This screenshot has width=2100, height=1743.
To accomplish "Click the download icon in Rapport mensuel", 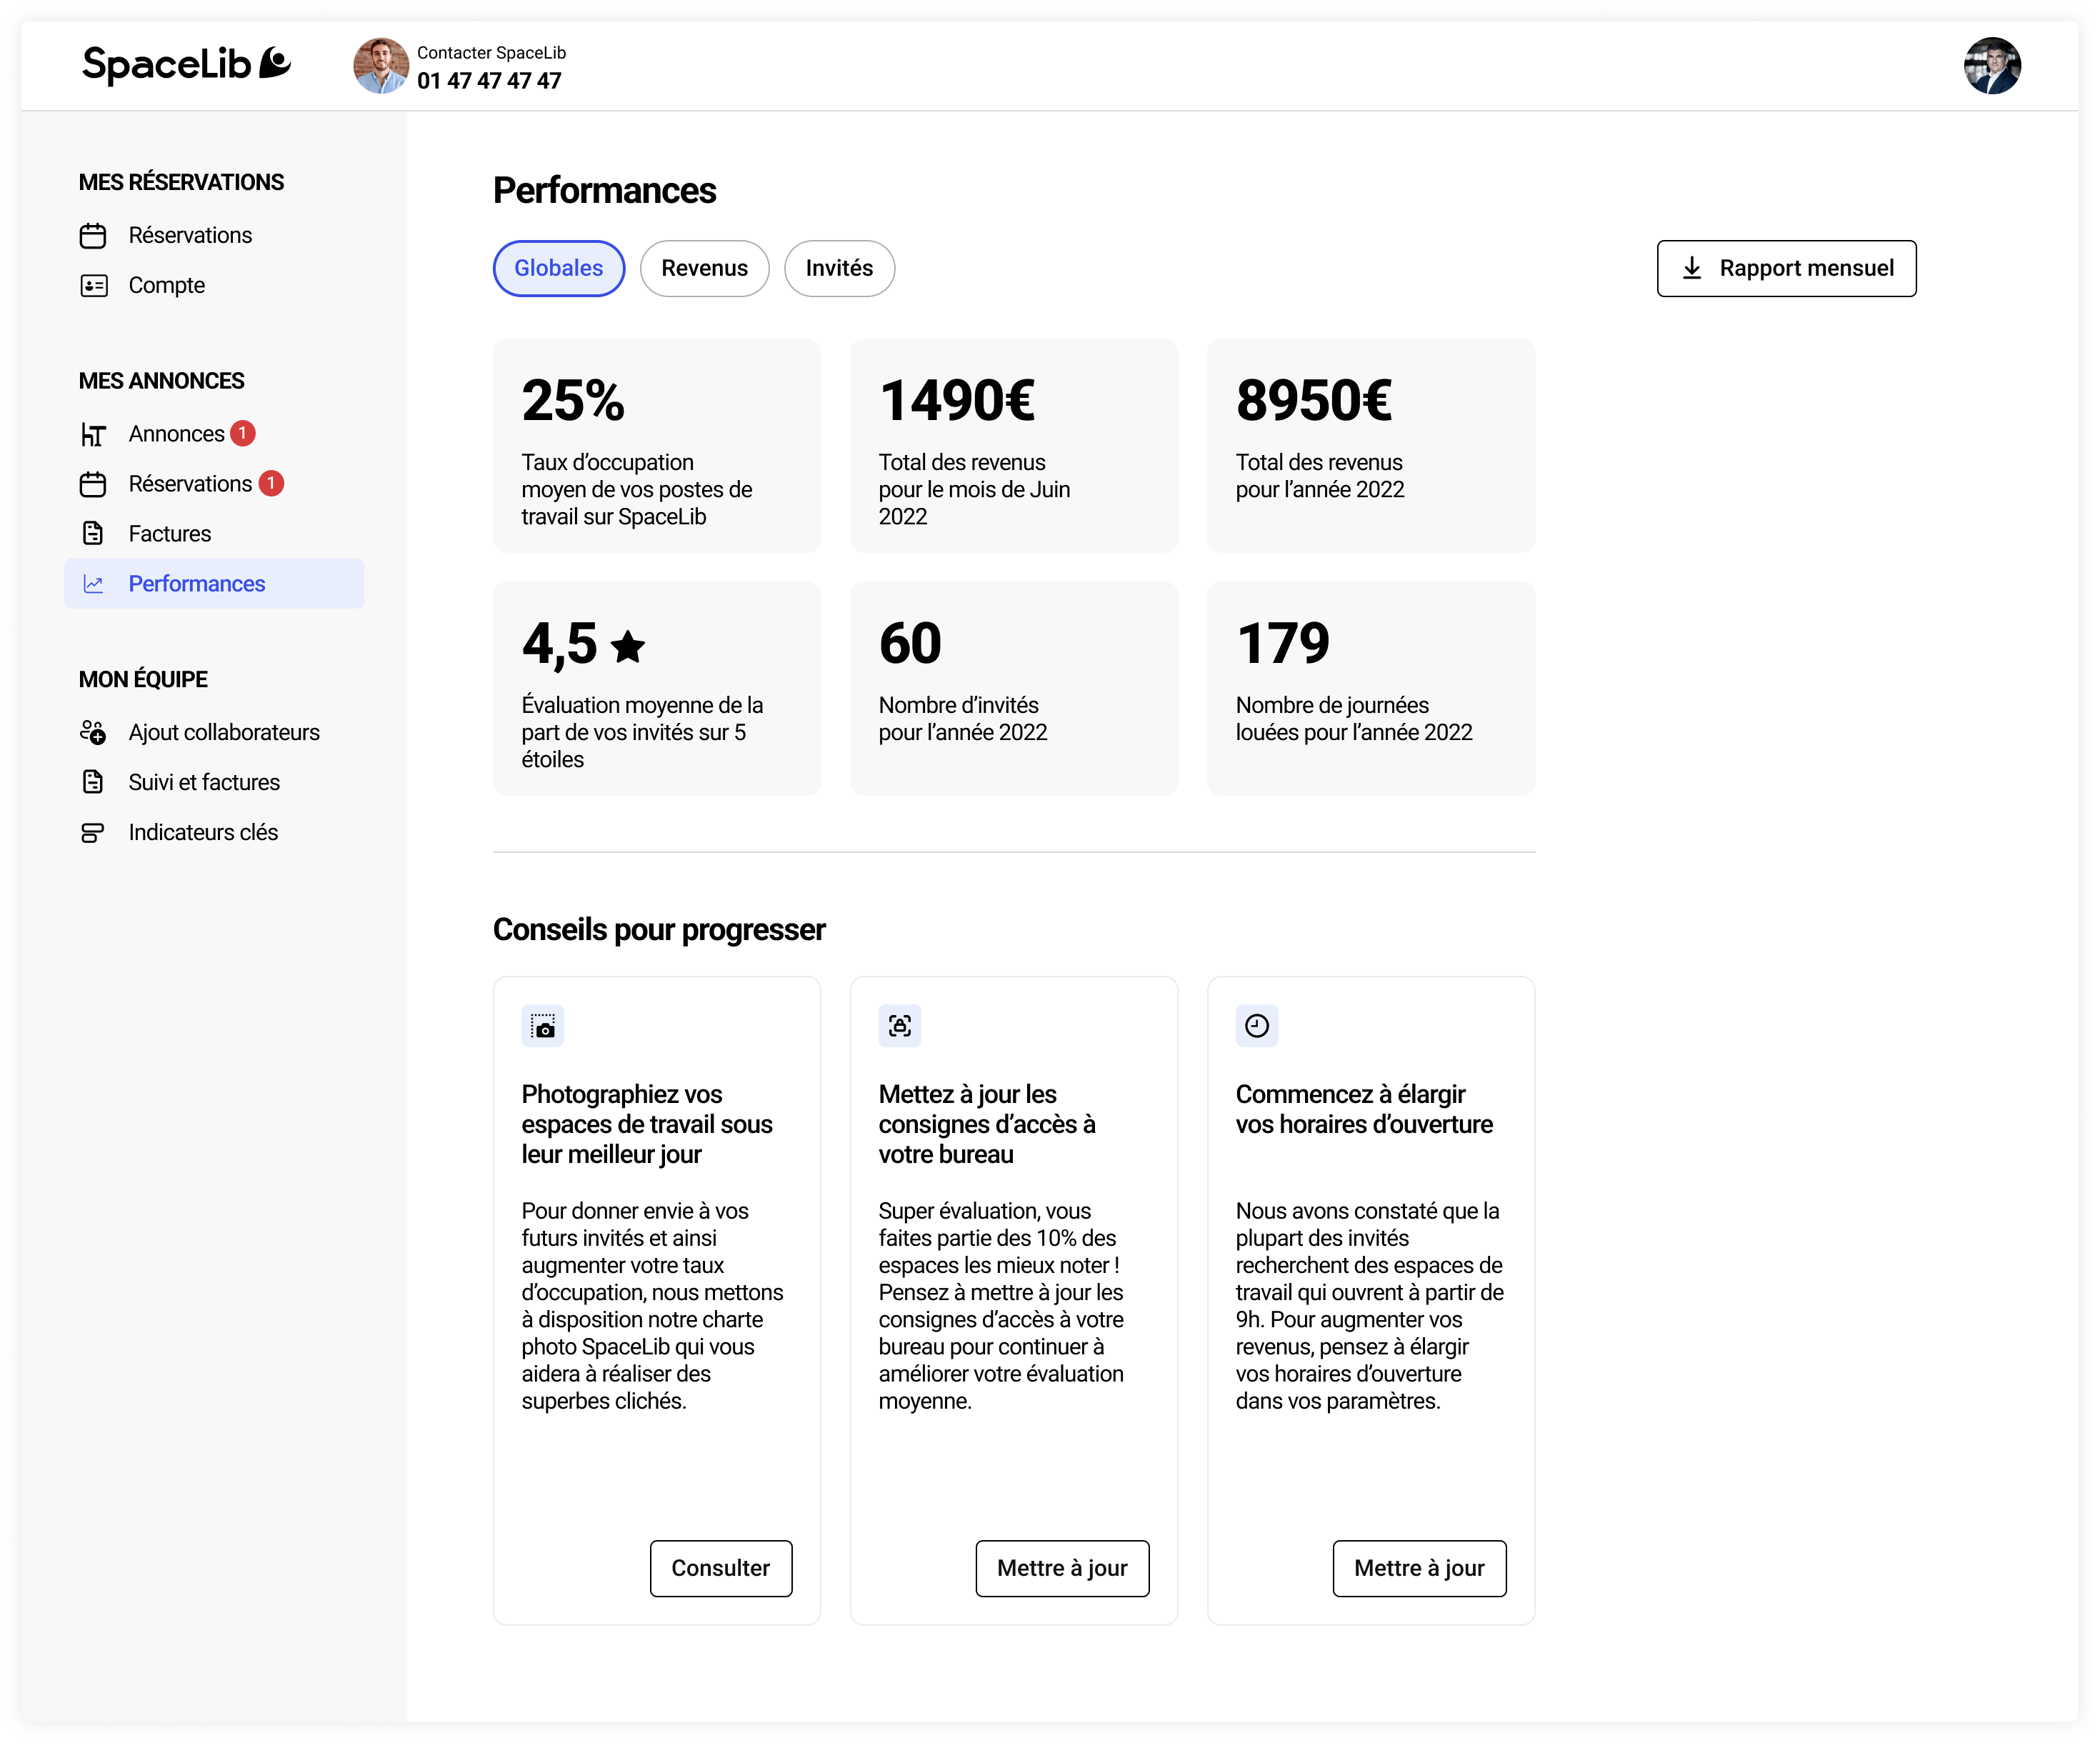I will click(x=1691, y=268).
